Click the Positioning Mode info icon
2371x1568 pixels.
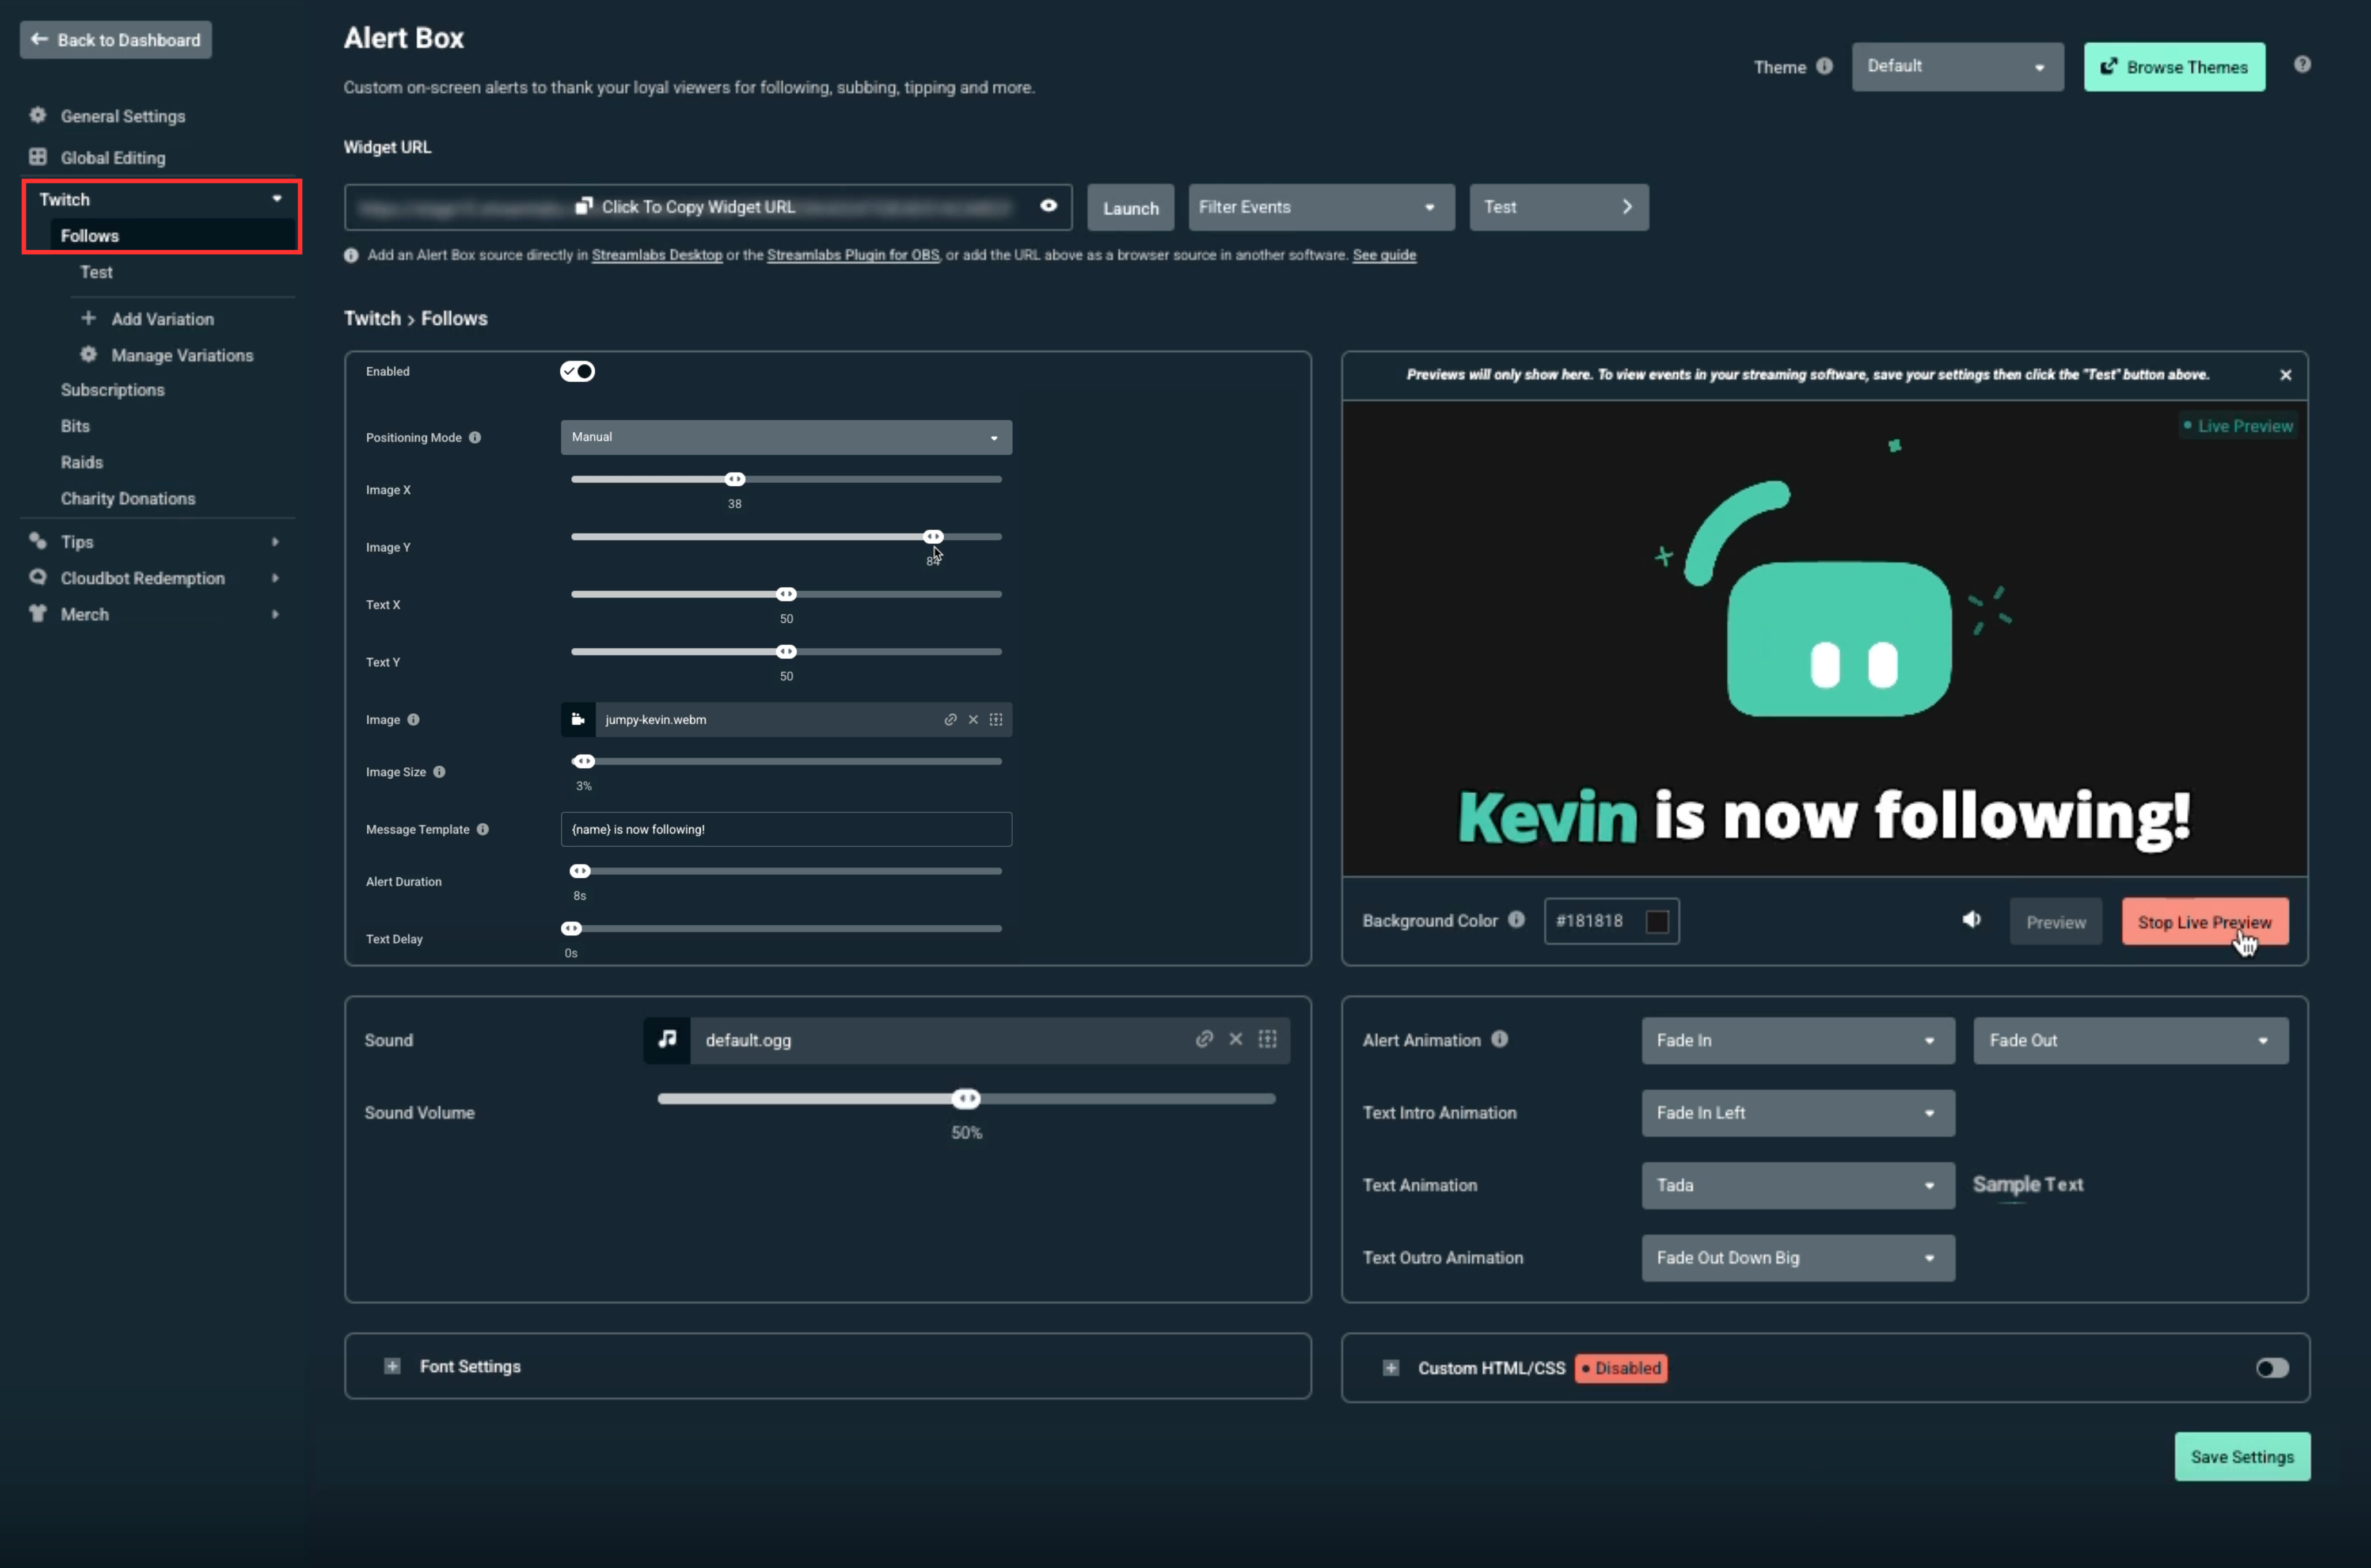(475, 437)
